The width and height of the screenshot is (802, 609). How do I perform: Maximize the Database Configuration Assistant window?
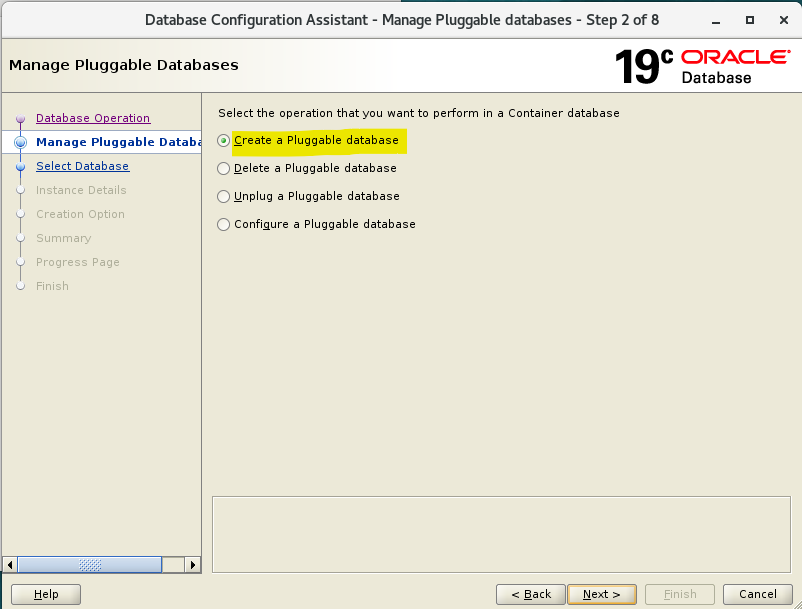coord(750,20)
